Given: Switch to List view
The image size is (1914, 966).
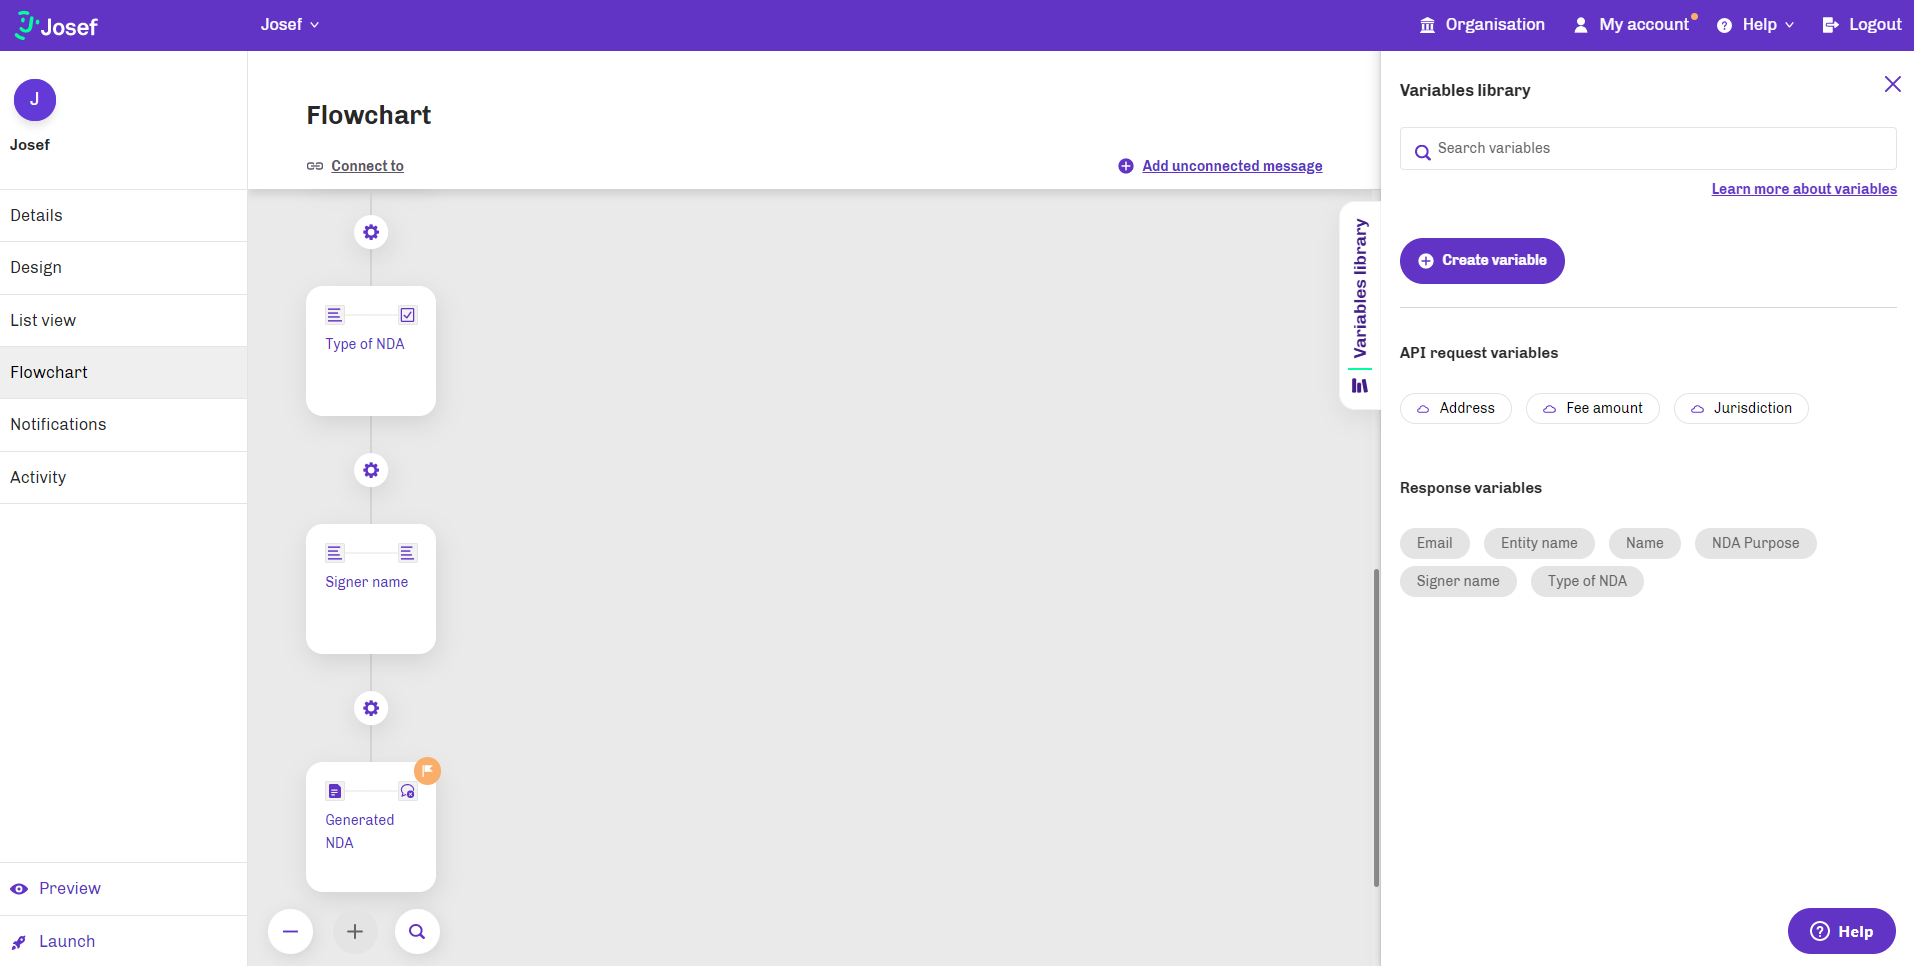Looking at the screenshot, I should [x=124, y=321].
